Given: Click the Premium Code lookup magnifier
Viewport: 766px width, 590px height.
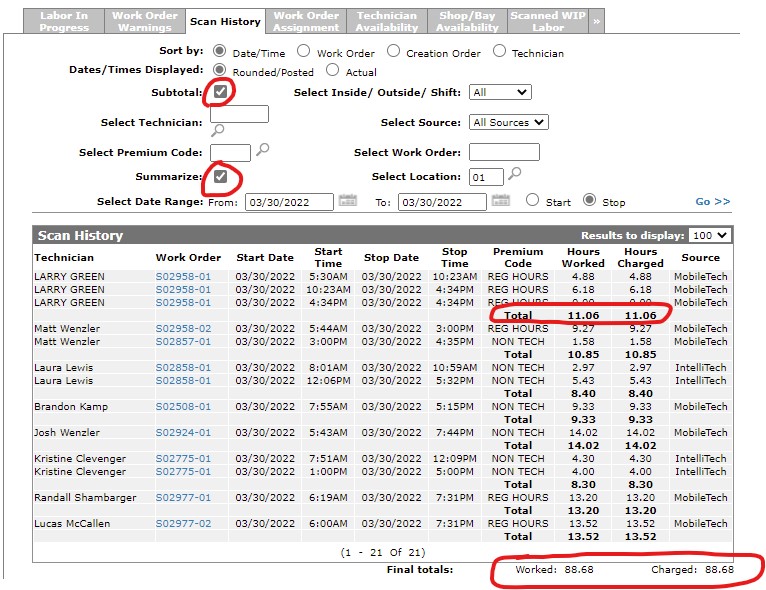Looking at the screenshot, I should click(x=263, y=151).
